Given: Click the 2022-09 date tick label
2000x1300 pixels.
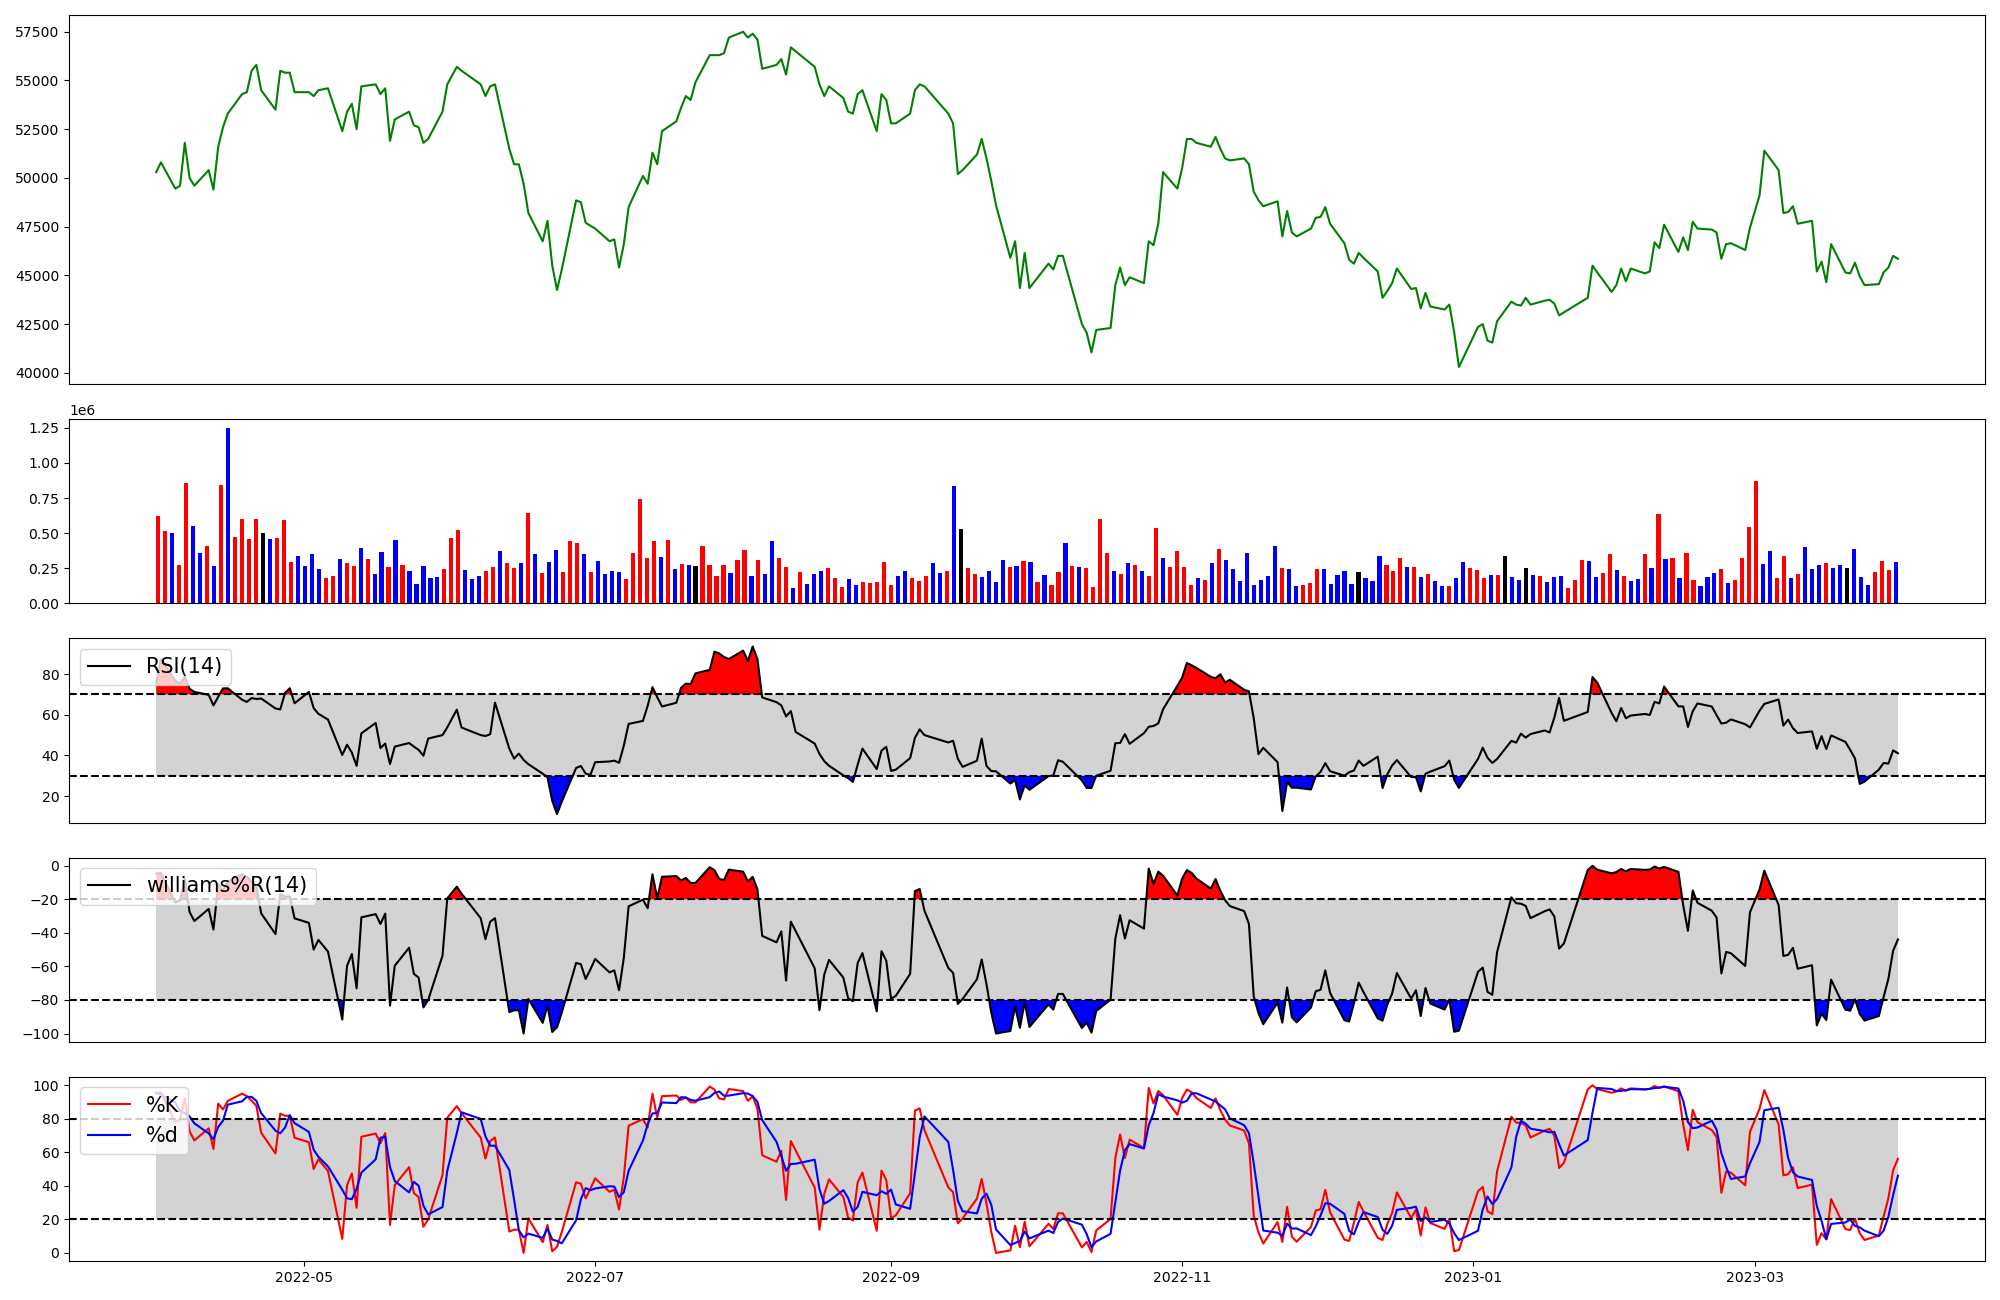Looking at the screenshot, I should point(891,1277).
